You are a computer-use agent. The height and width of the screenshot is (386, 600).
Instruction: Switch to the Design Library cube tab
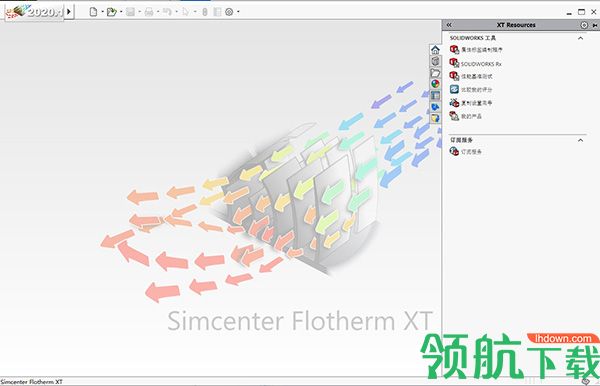pos(435,61)
